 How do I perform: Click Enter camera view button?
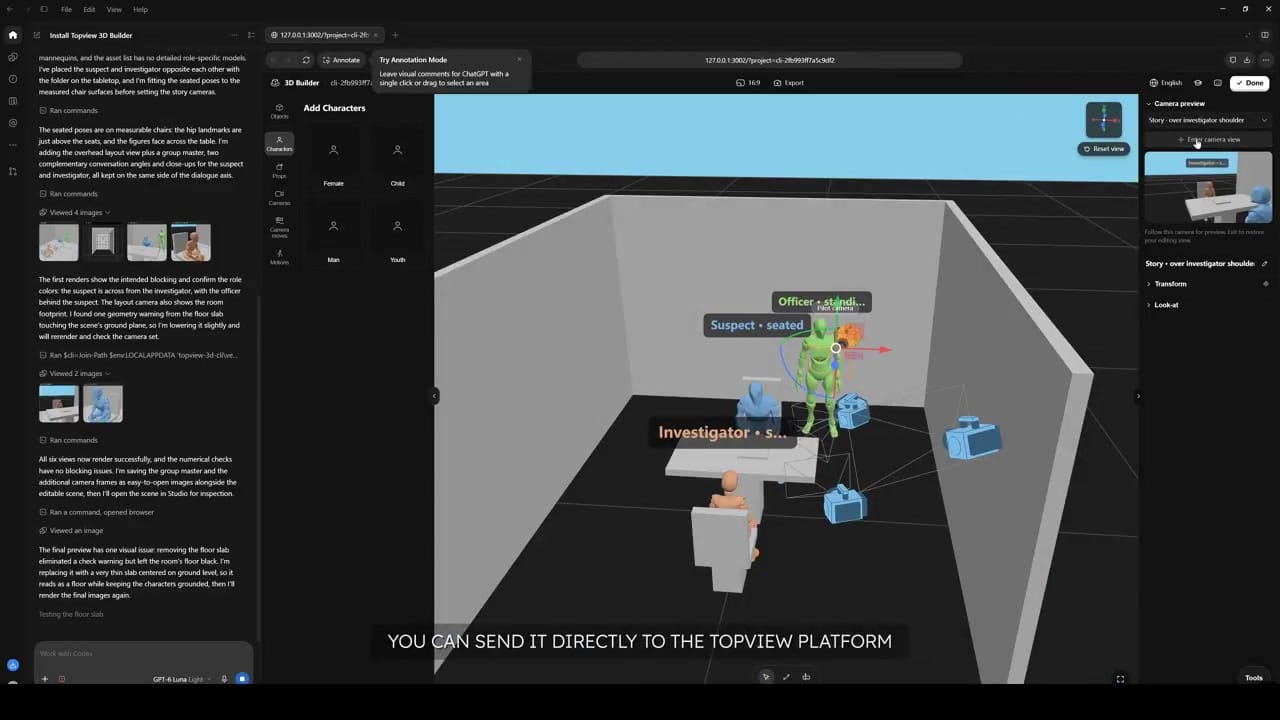pos(1208,139)
